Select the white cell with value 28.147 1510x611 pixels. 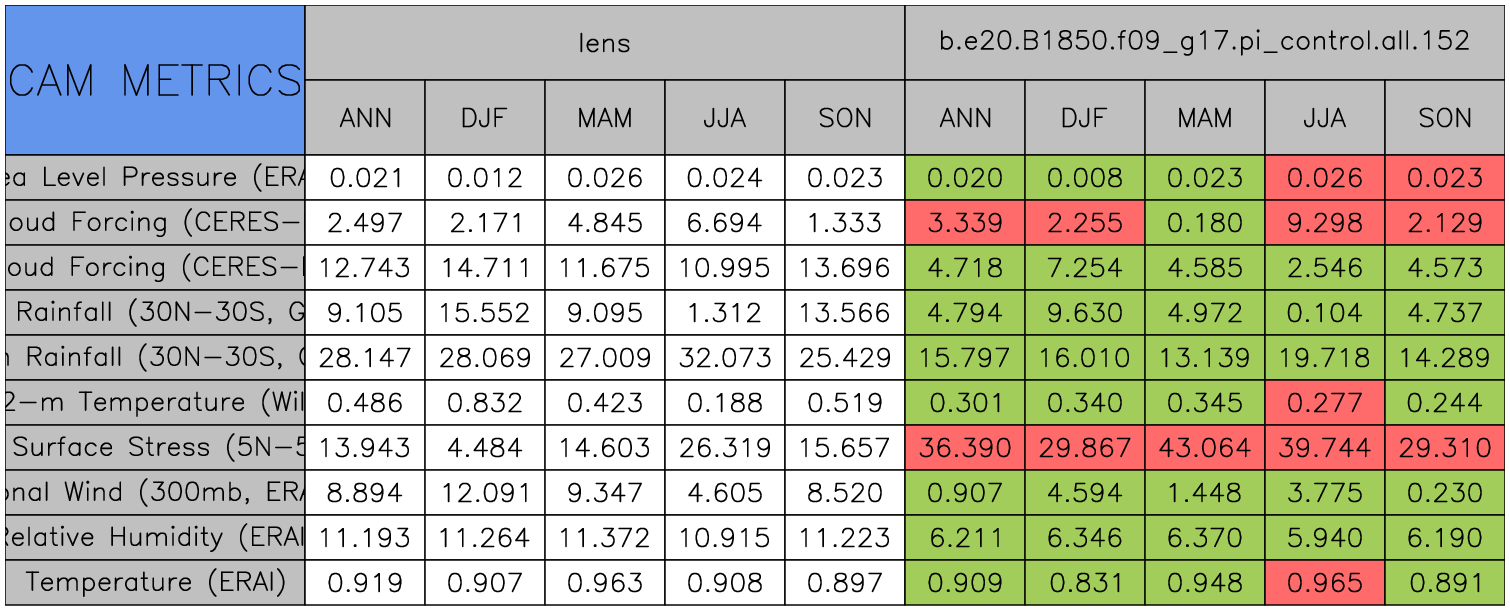tap(364, 358)
